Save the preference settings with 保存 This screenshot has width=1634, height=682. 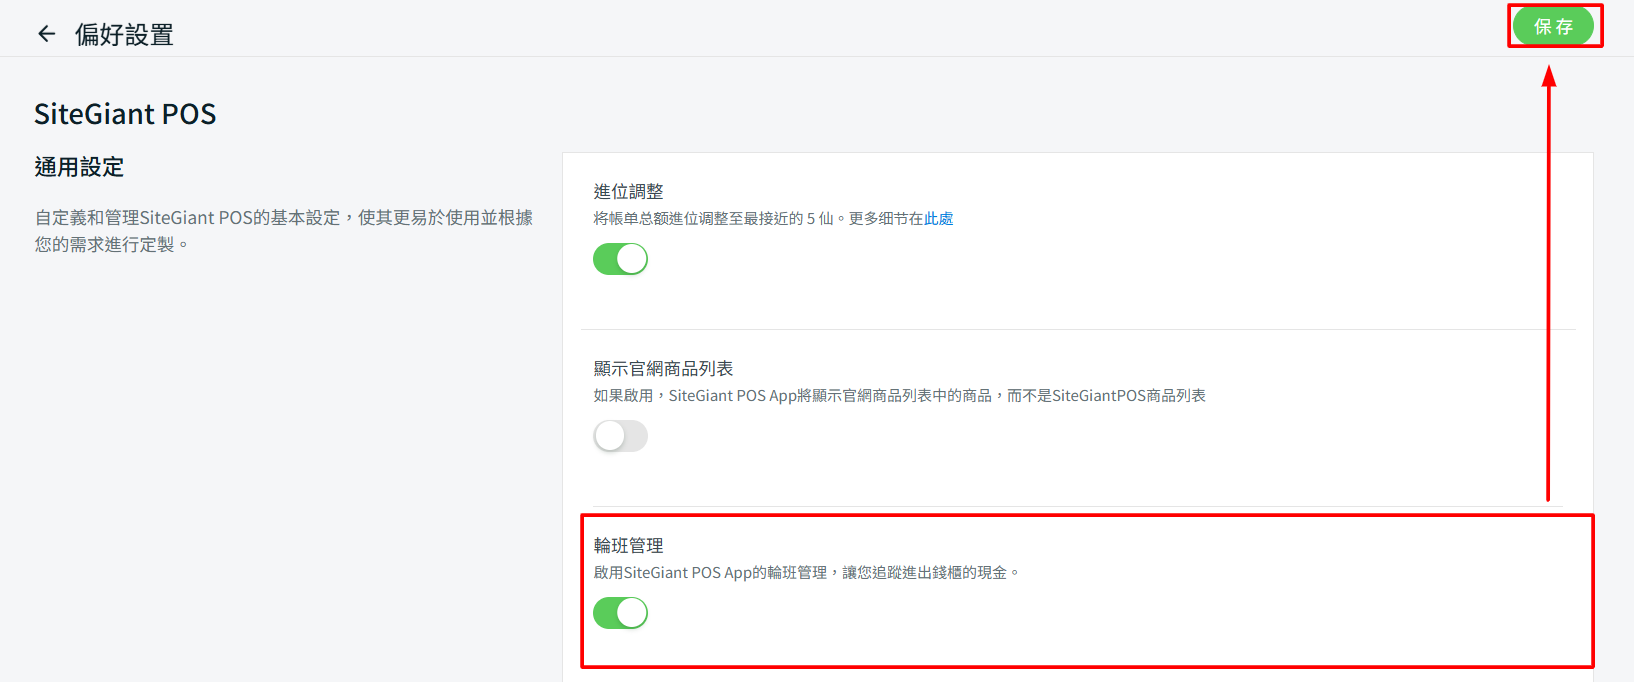(x=1553, y=27)
